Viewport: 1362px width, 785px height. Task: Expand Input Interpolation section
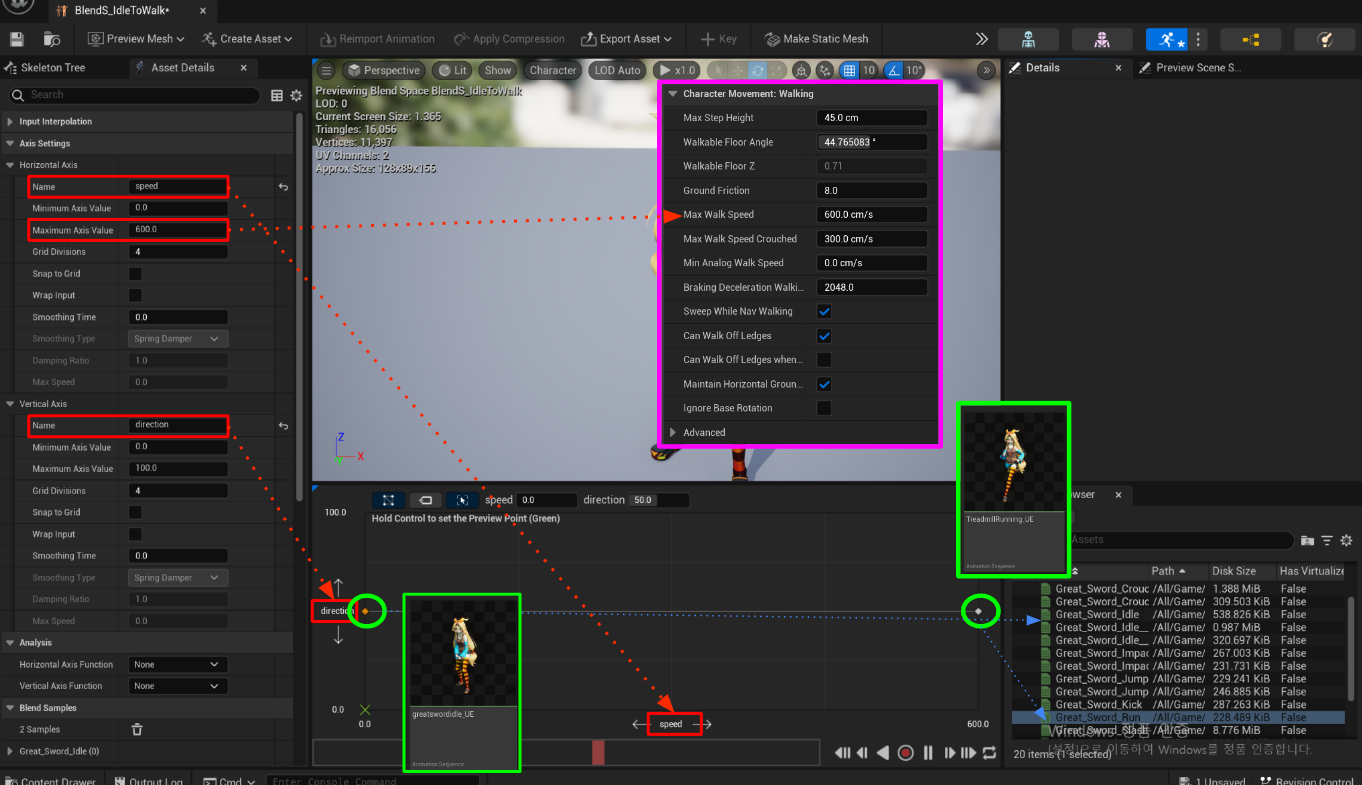pos(11,122)
